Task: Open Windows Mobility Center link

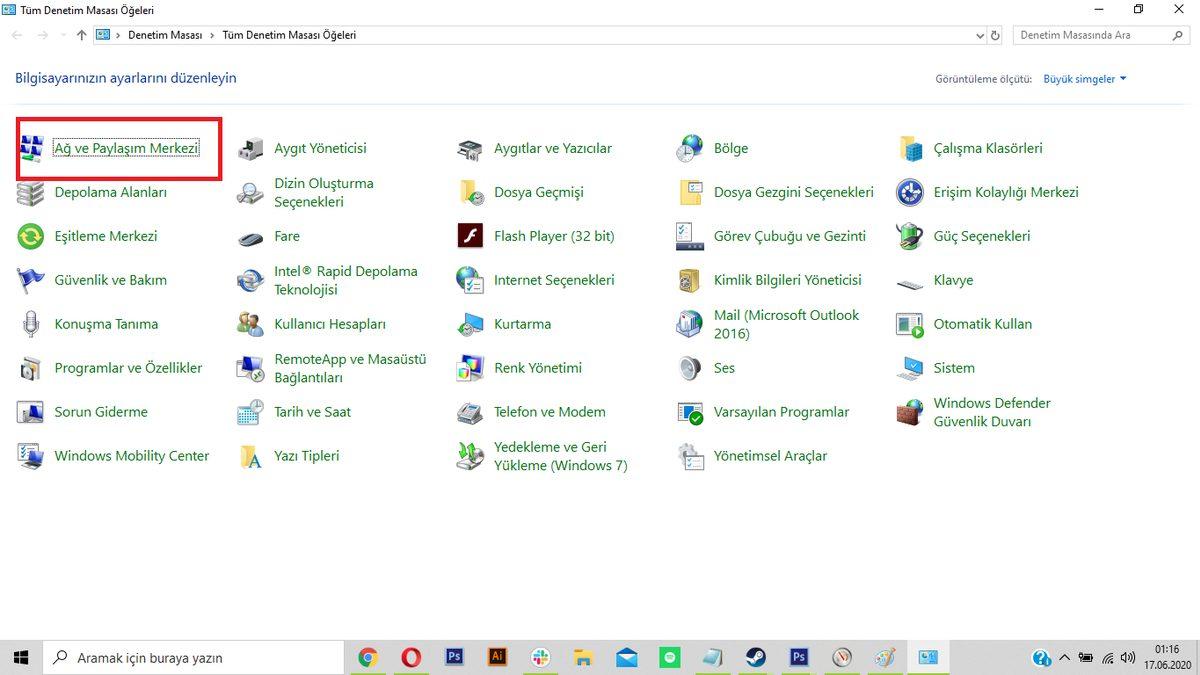Action: 131,456
